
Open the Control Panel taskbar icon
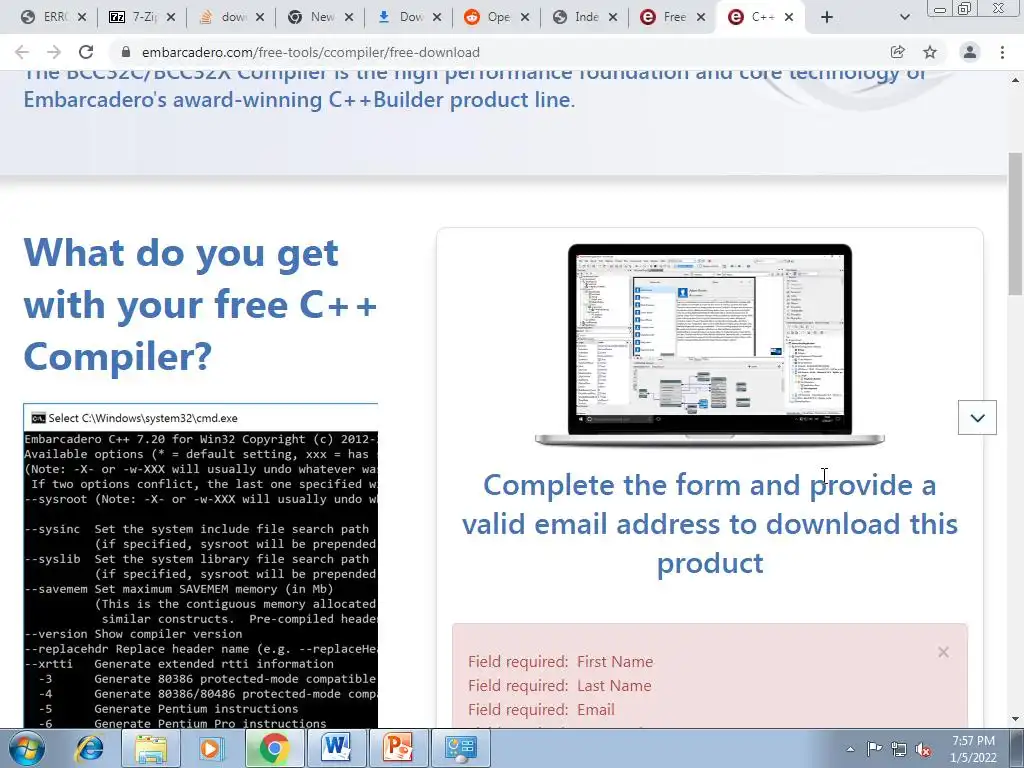(x=460, y=748)
